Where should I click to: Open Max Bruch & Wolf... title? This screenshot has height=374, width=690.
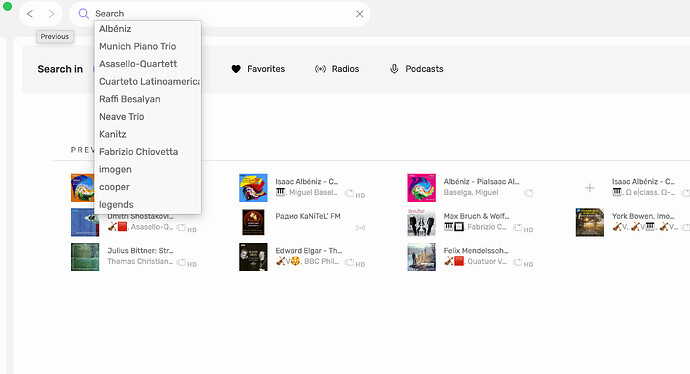point(476,216)
